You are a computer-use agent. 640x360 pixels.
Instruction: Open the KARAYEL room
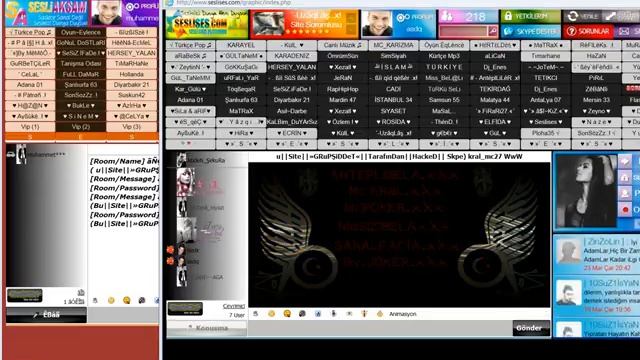coord(241,45)
